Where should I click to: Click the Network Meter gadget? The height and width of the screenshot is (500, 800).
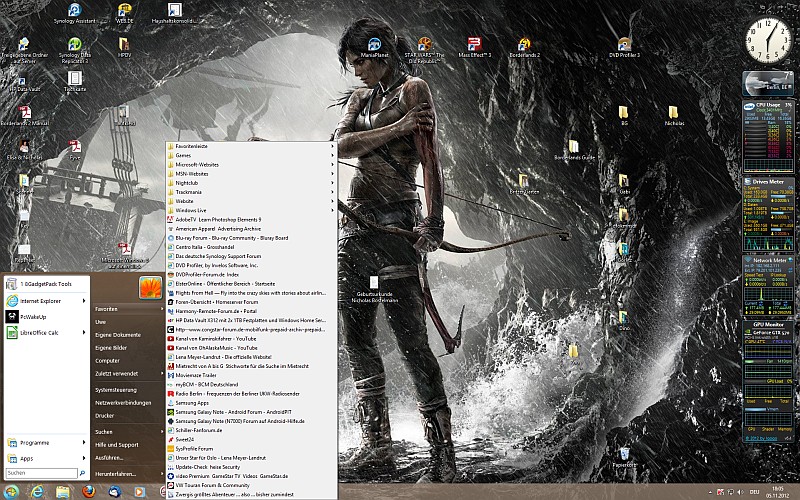tap(768, 286)
